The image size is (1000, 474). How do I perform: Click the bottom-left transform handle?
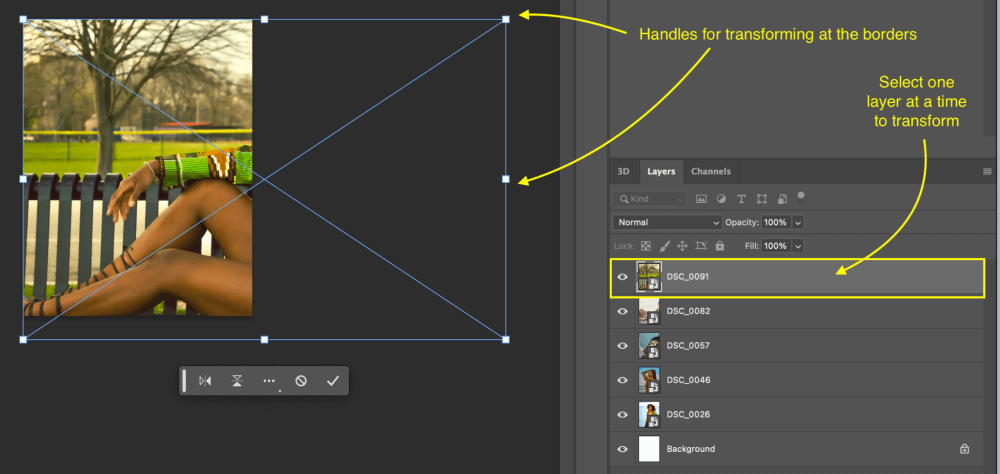(x=24, y=339)
